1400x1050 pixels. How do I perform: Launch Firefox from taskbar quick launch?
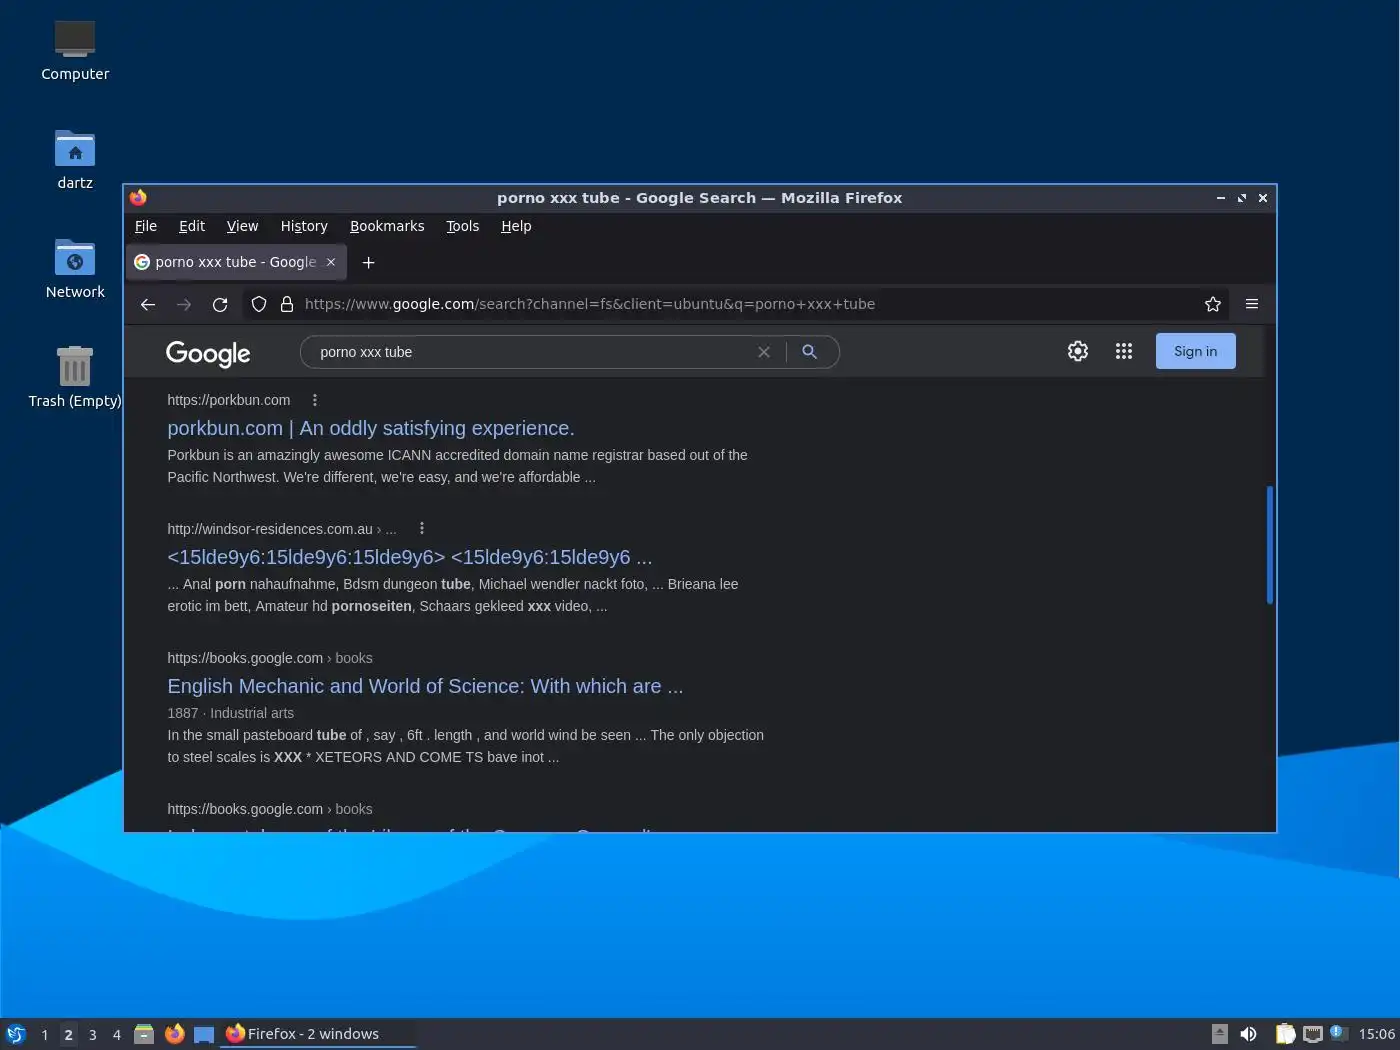(174, 1034)
